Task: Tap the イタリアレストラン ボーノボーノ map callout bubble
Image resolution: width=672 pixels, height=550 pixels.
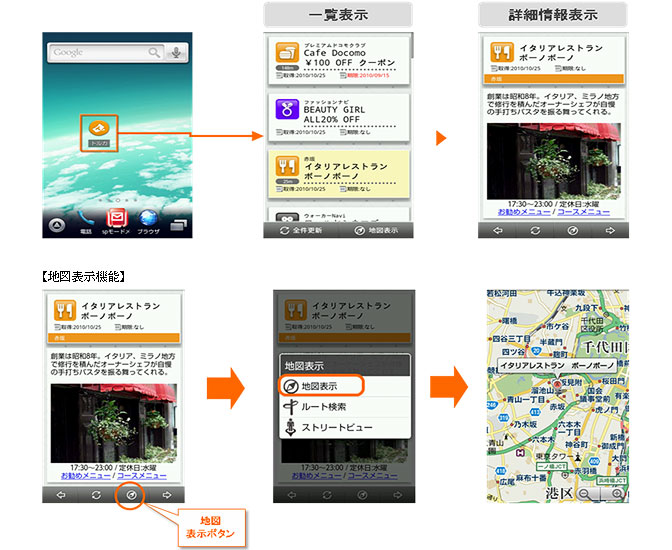Action: (x=557, y=366)
